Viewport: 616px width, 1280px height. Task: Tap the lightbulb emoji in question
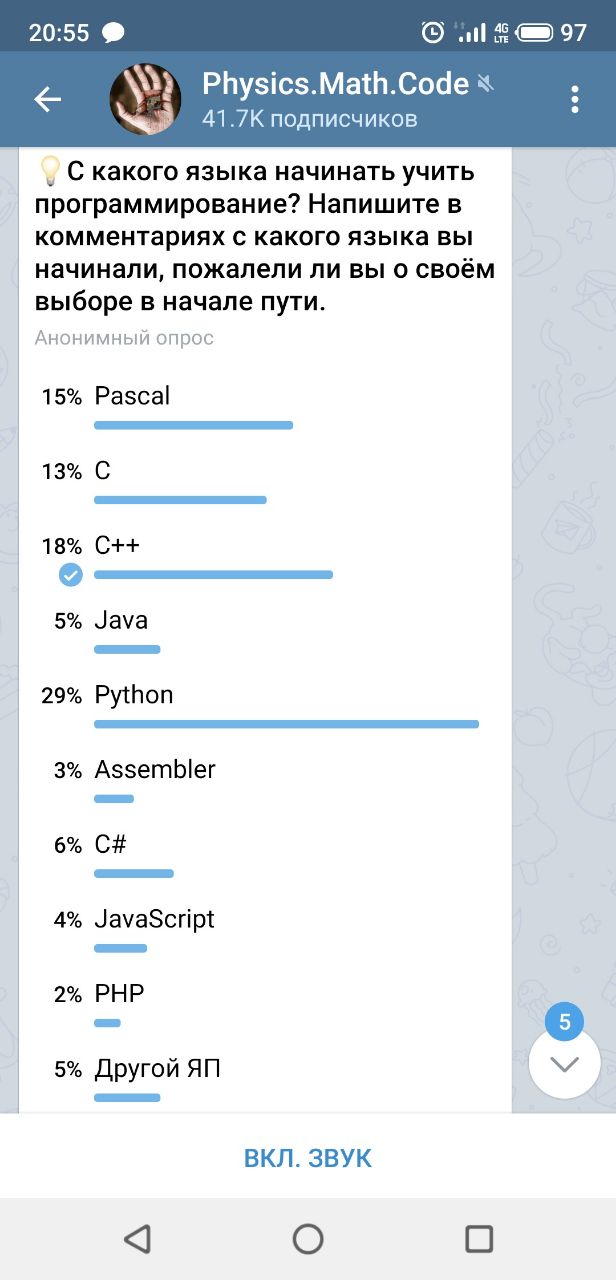[49, 172]
